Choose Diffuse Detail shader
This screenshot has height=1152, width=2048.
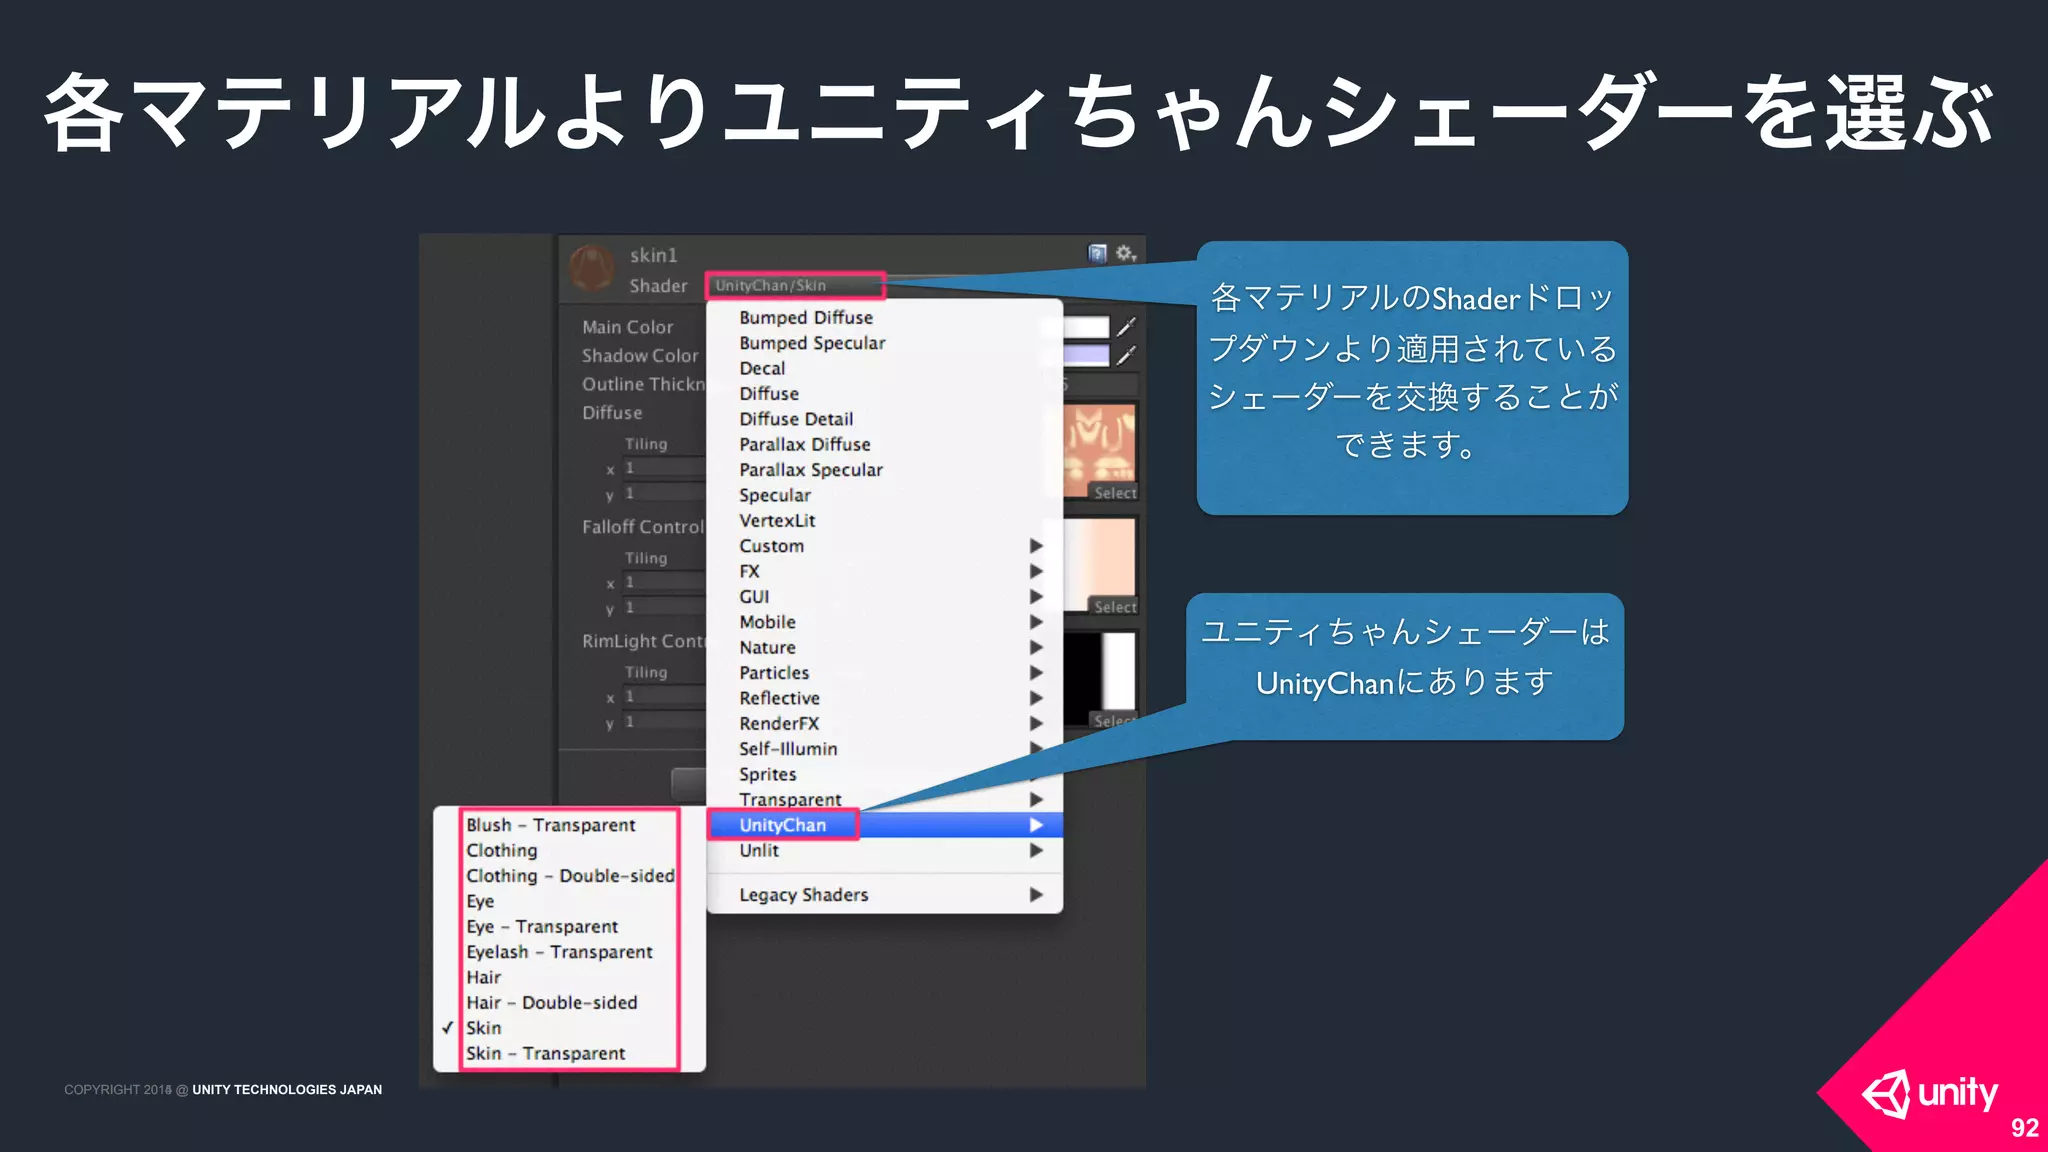tap(885, 419)
